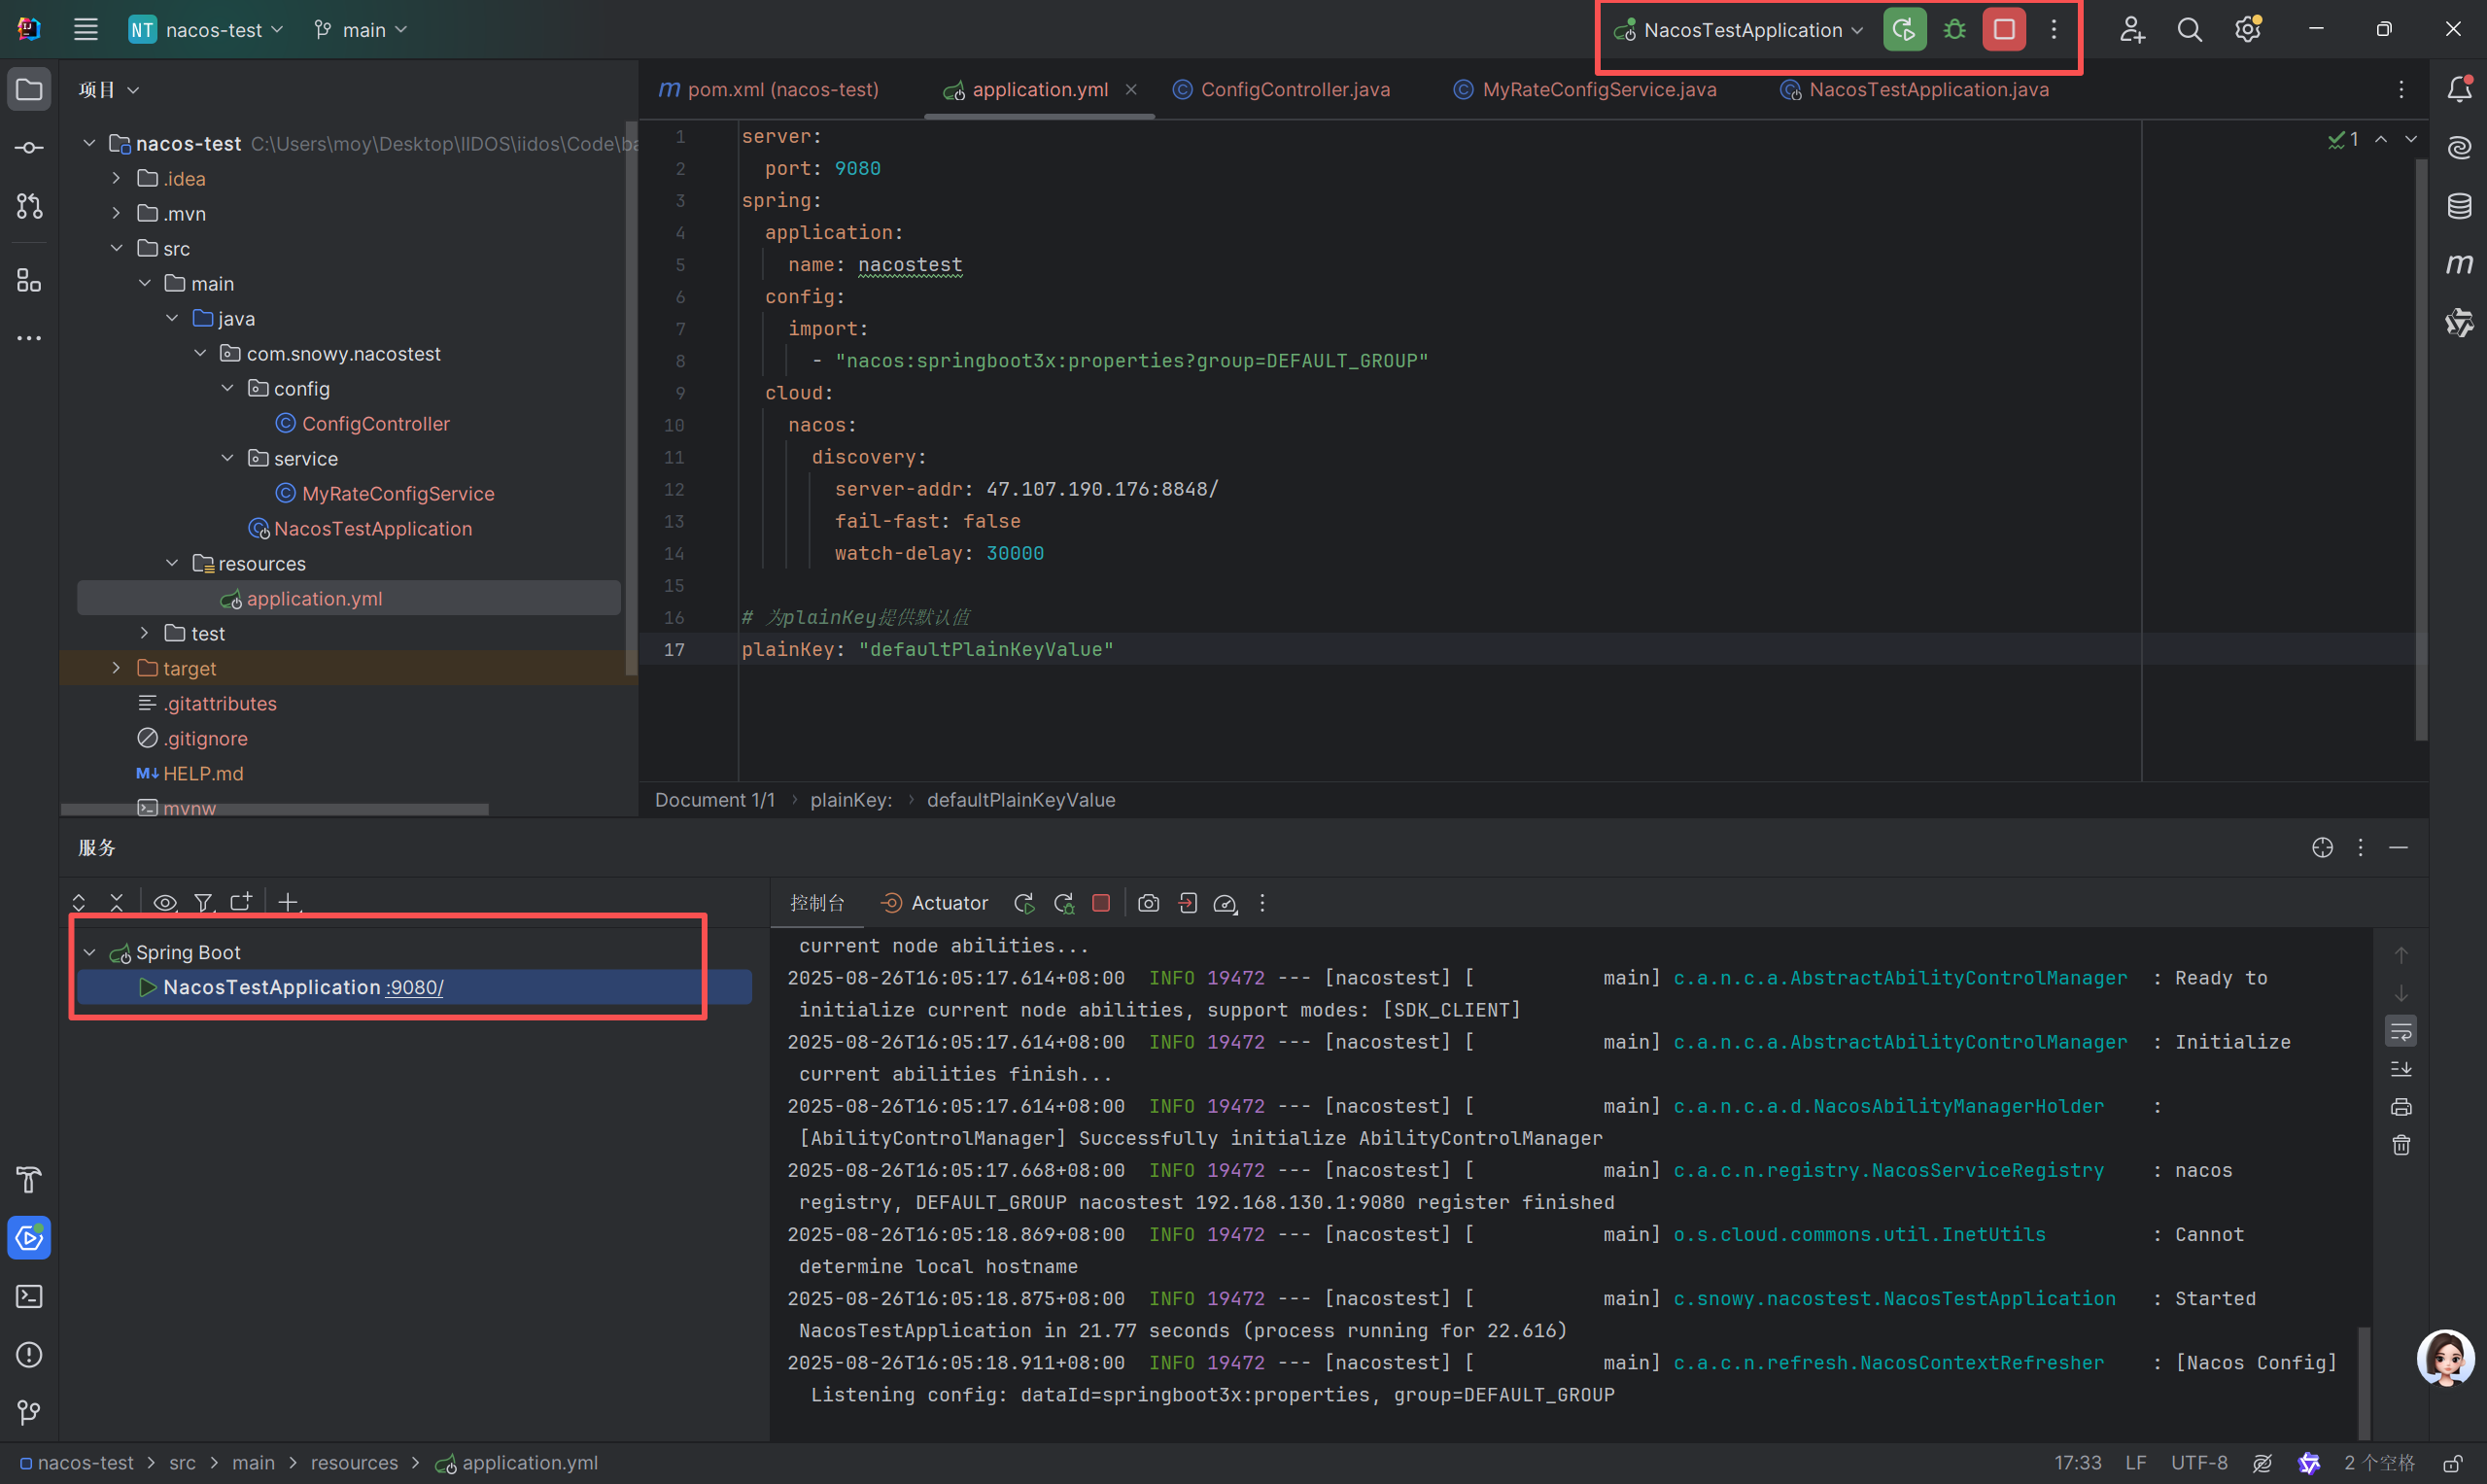Expand the target folder in project tree
Screen dimensions: 2487x1484
tap(117, 668)
